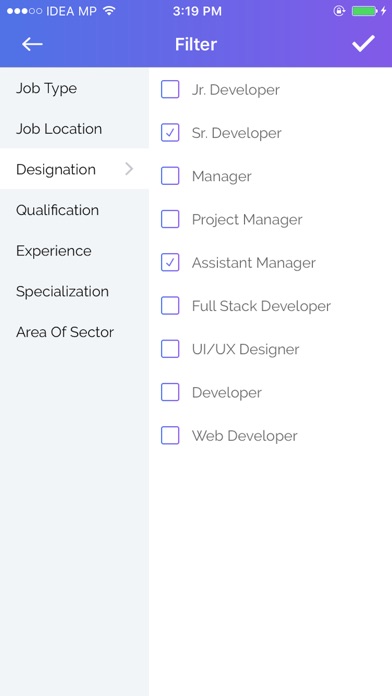392x696 pixels.
Task: Go to Area Of Sector category
Action: [x=74, y=332]
